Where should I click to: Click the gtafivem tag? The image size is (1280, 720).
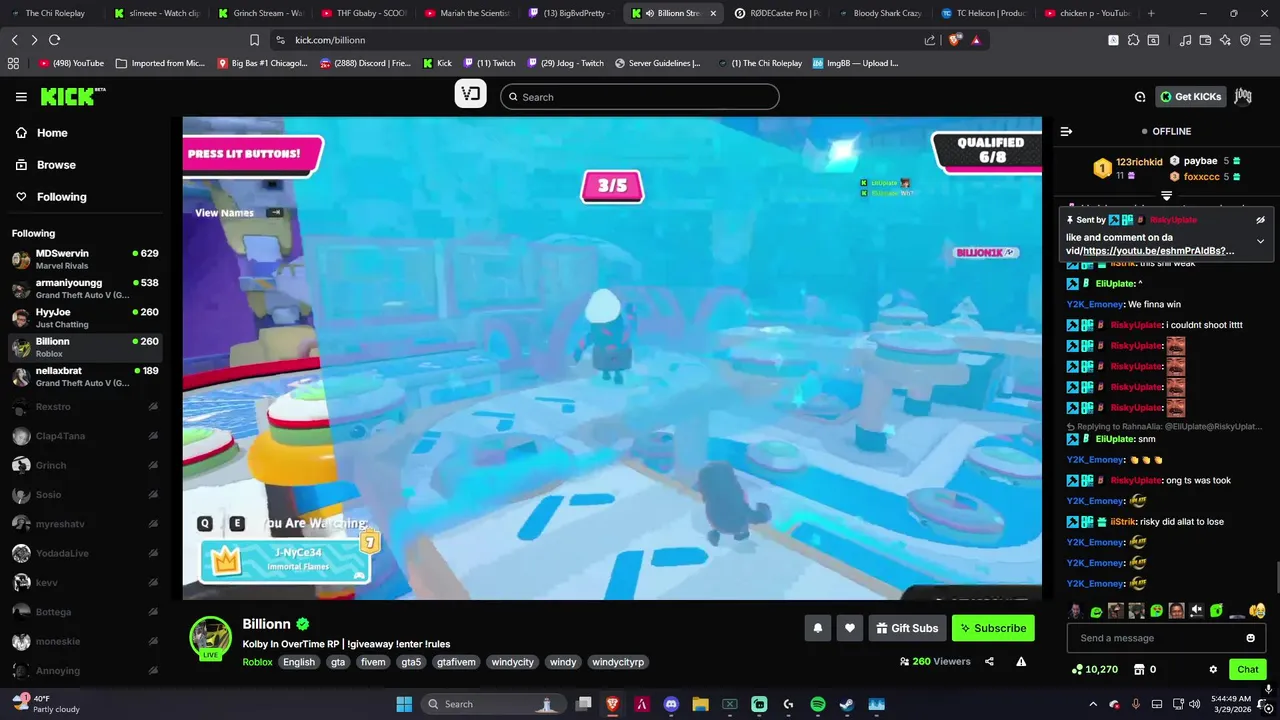(x=456, y=662)
